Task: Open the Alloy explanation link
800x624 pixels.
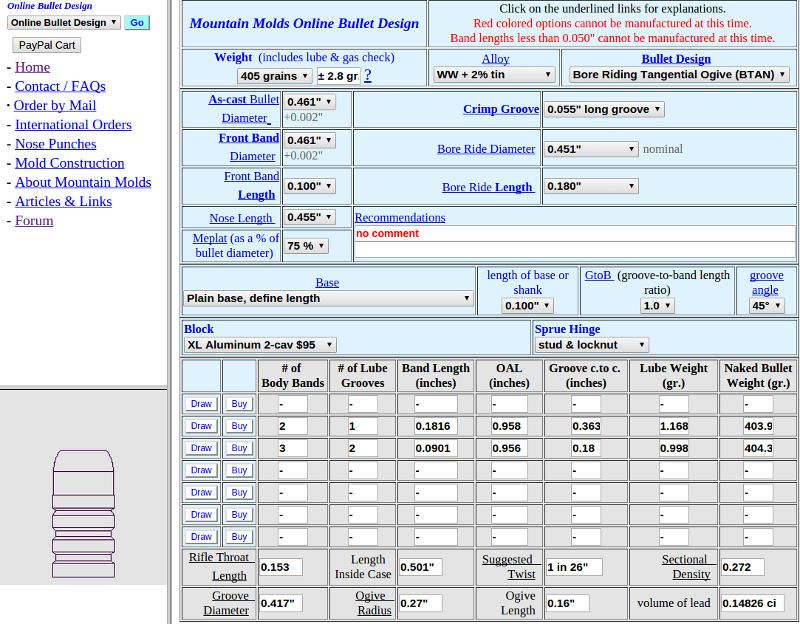Action: click(x=495, y=59)
